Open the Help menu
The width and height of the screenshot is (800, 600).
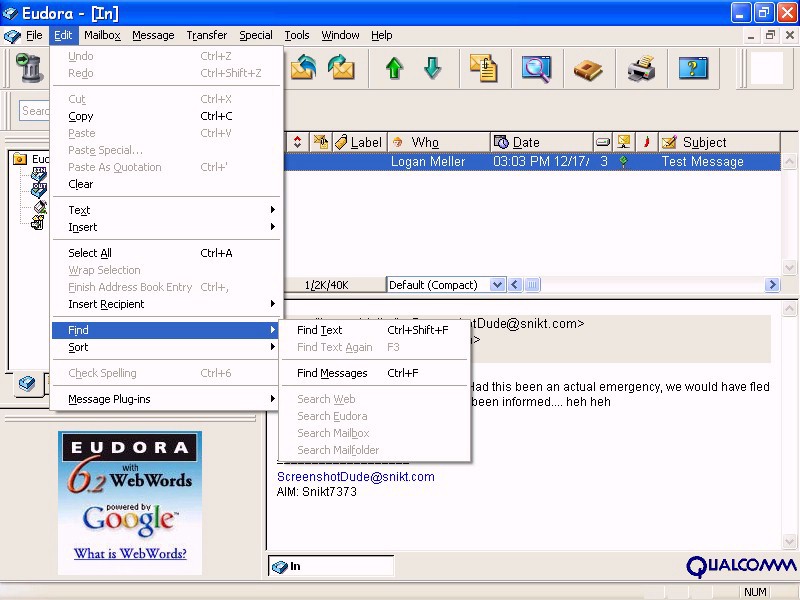click(x=382, y=35)
